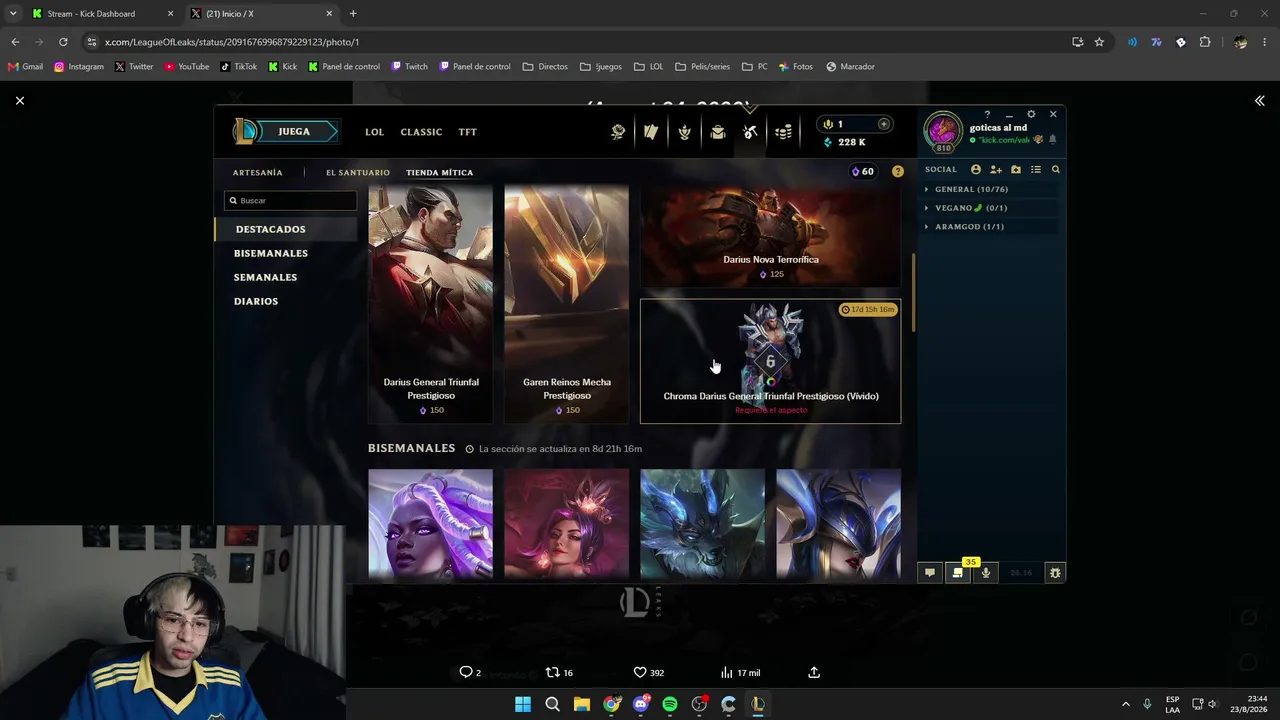1280x720 pixels.
Task: Select the TIENDA MÍTICA tab
Action: (440, 172)
